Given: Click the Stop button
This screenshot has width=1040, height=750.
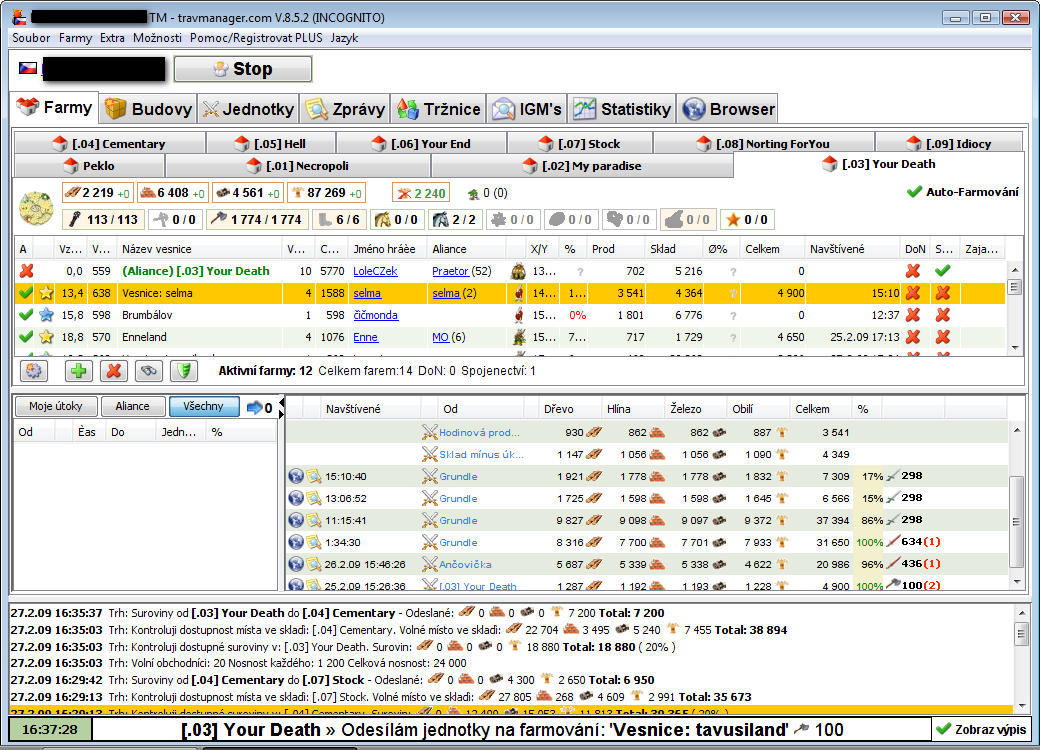Looking at the screenshot, I should [x=243, y=69].
